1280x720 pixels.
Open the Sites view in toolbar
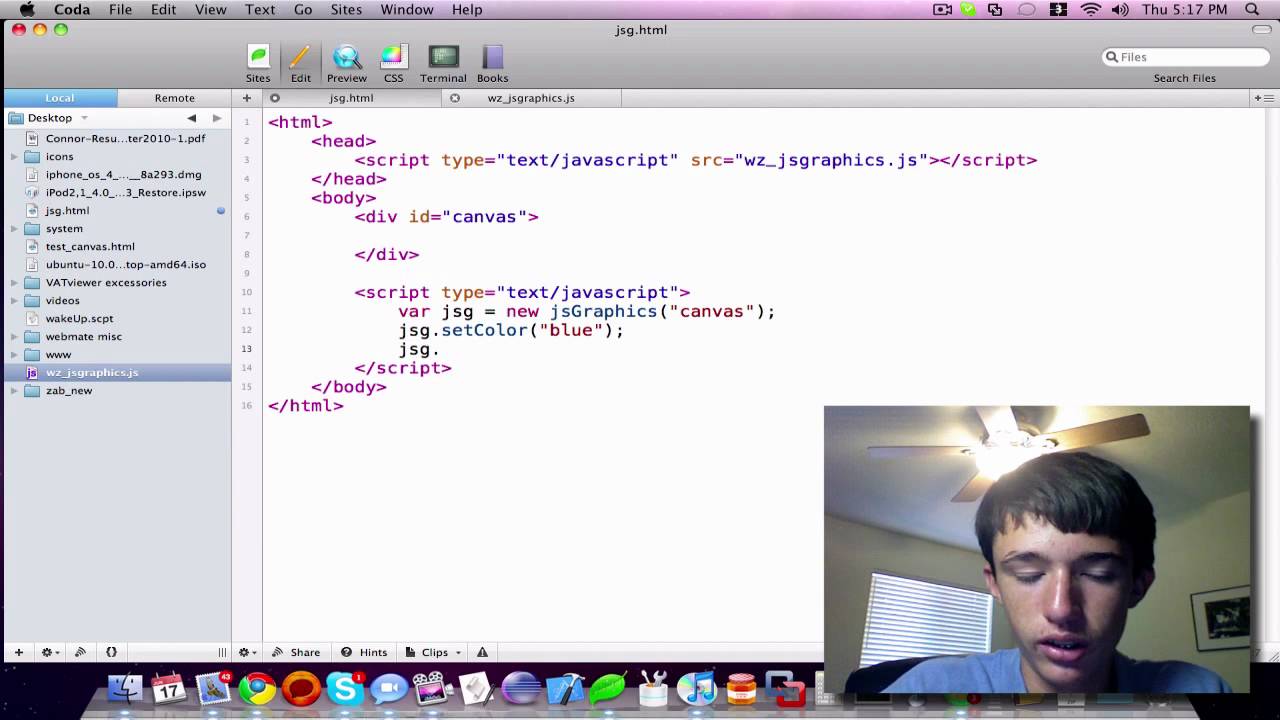(x=258, y=64)
